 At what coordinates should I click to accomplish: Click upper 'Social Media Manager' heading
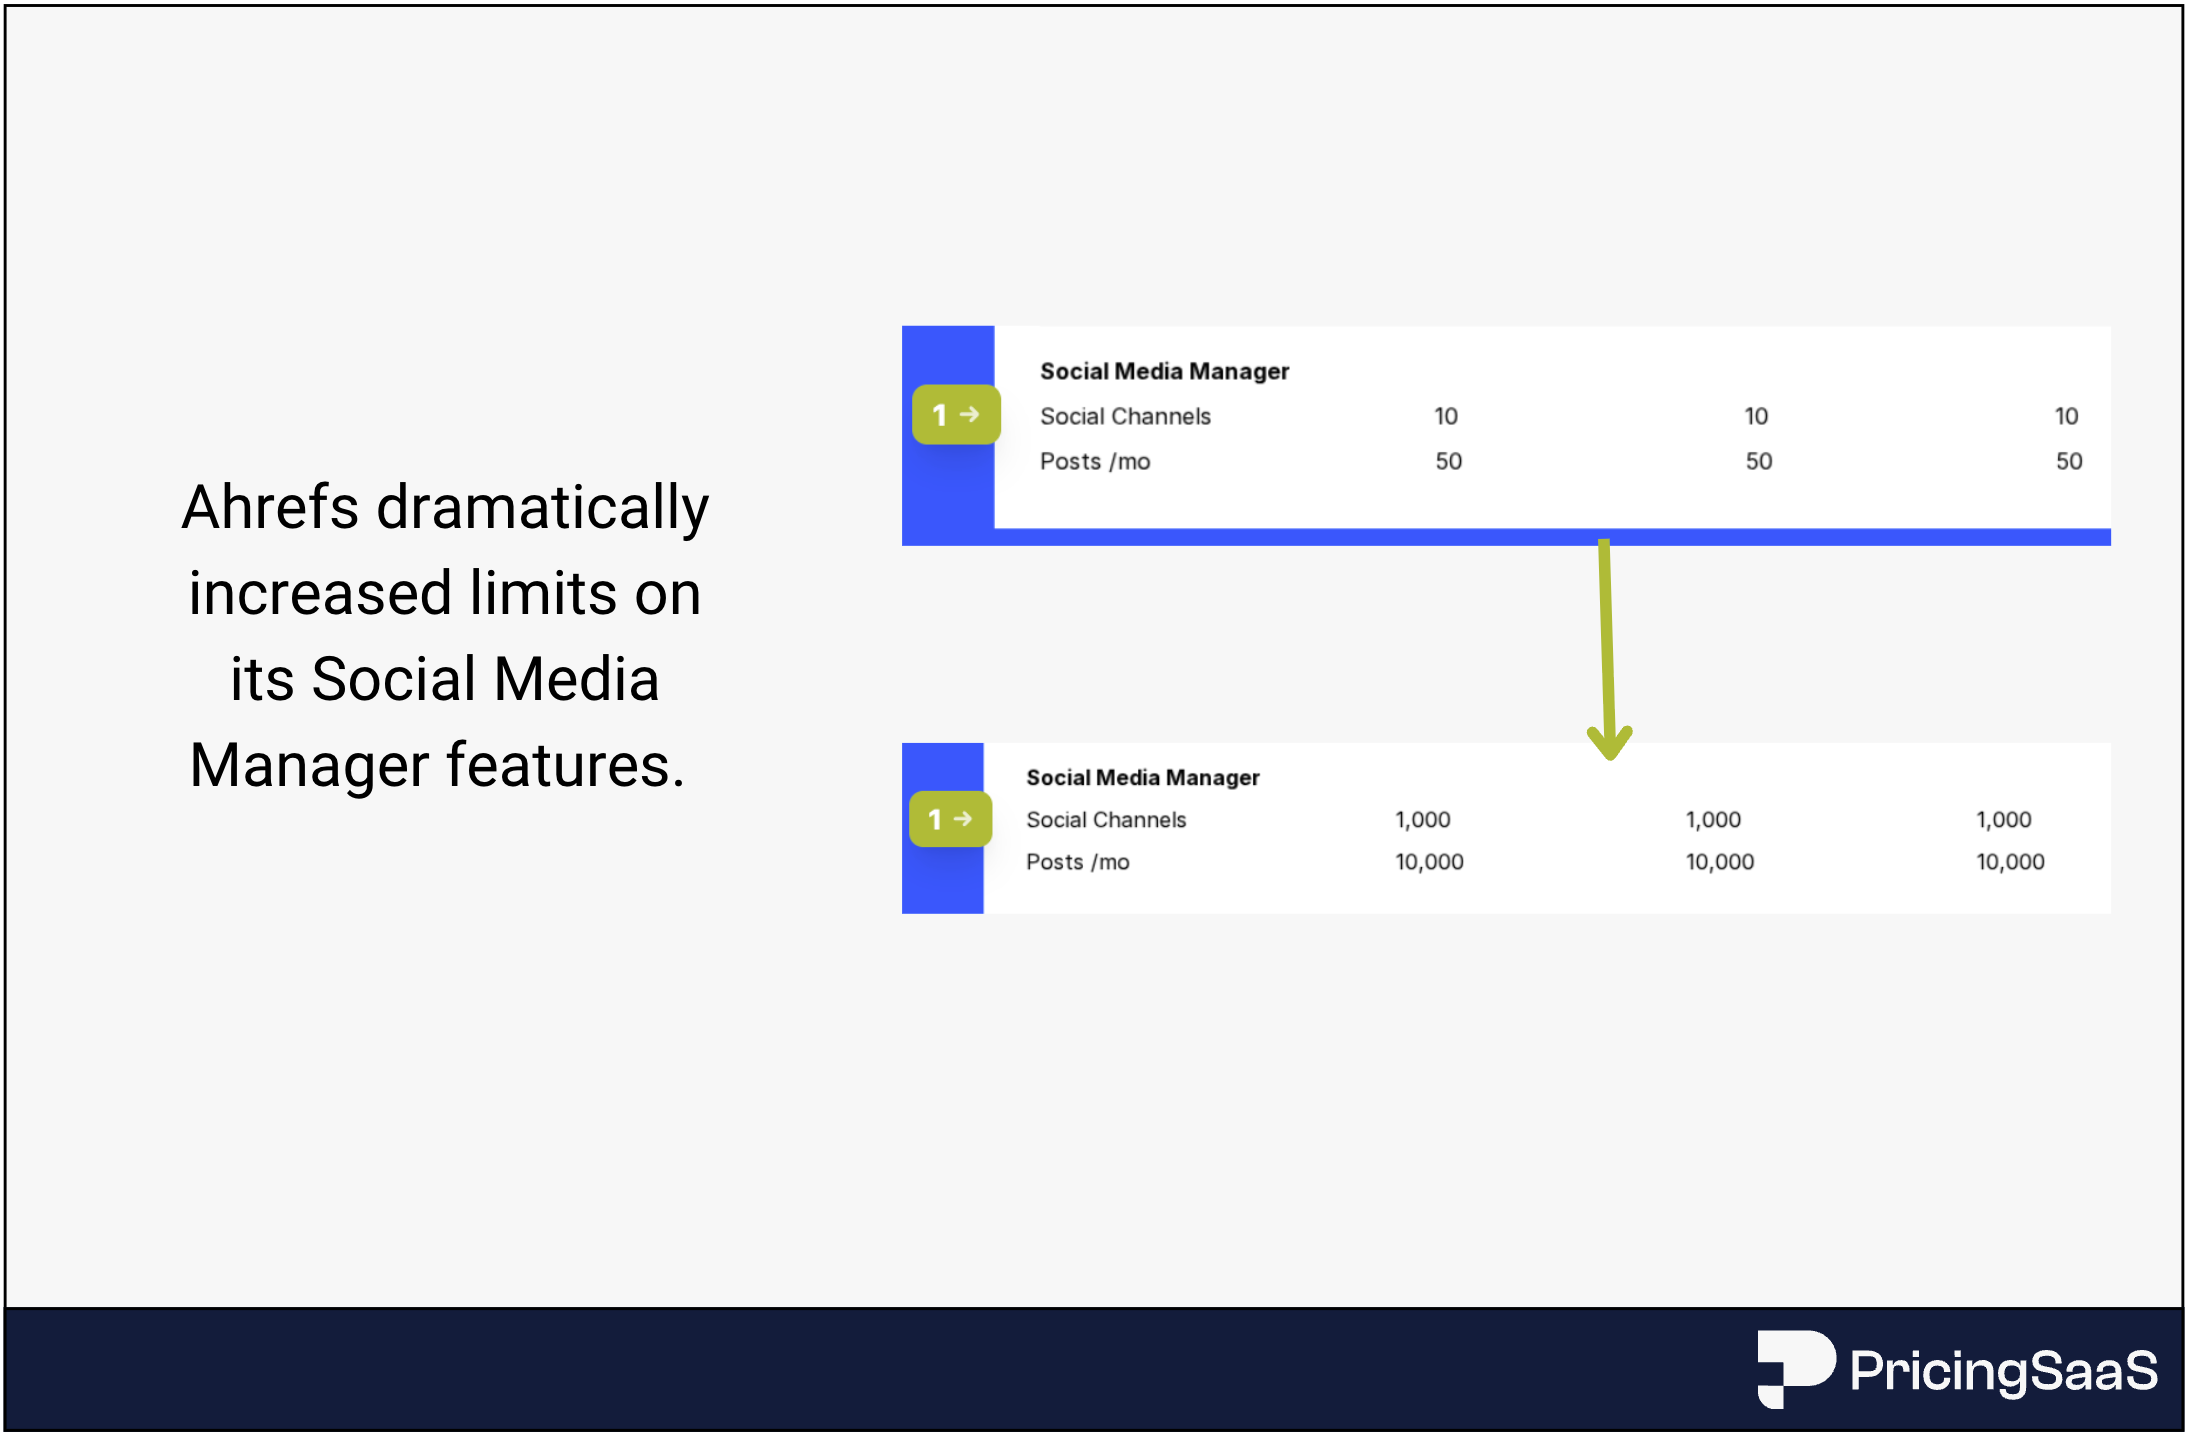[1164, 371]
